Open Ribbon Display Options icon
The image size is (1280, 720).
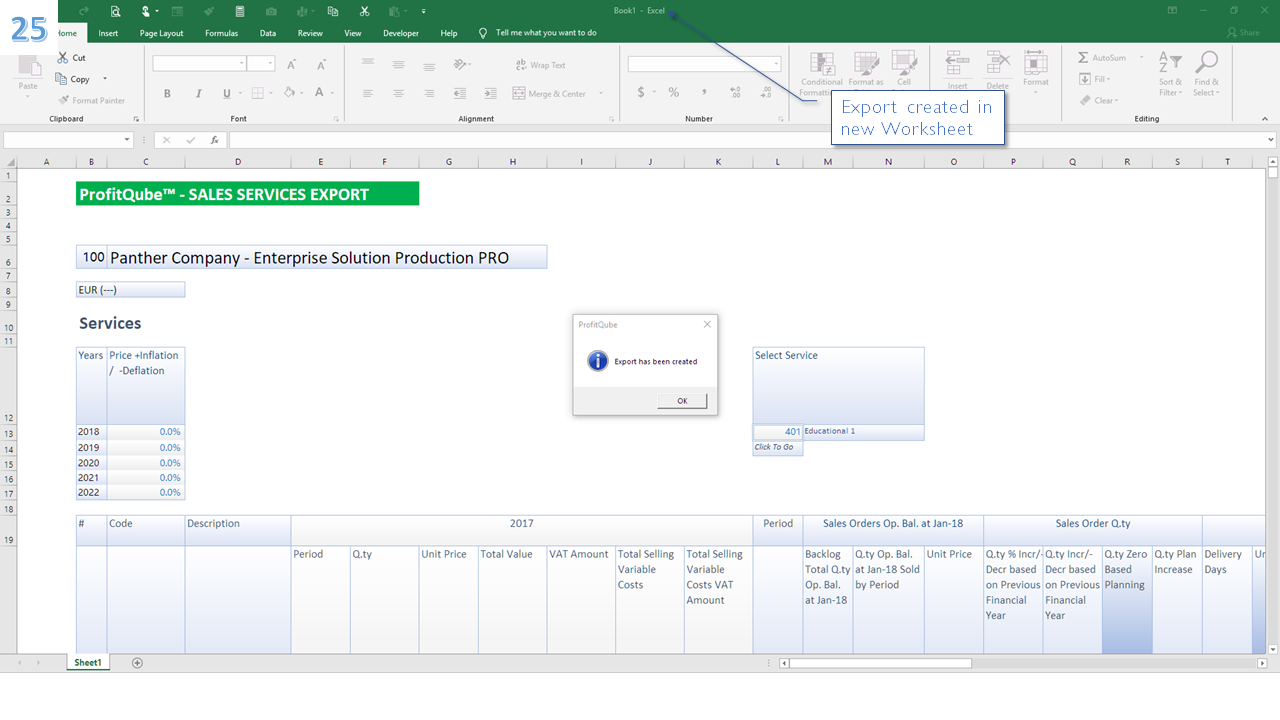point(1174,10)
